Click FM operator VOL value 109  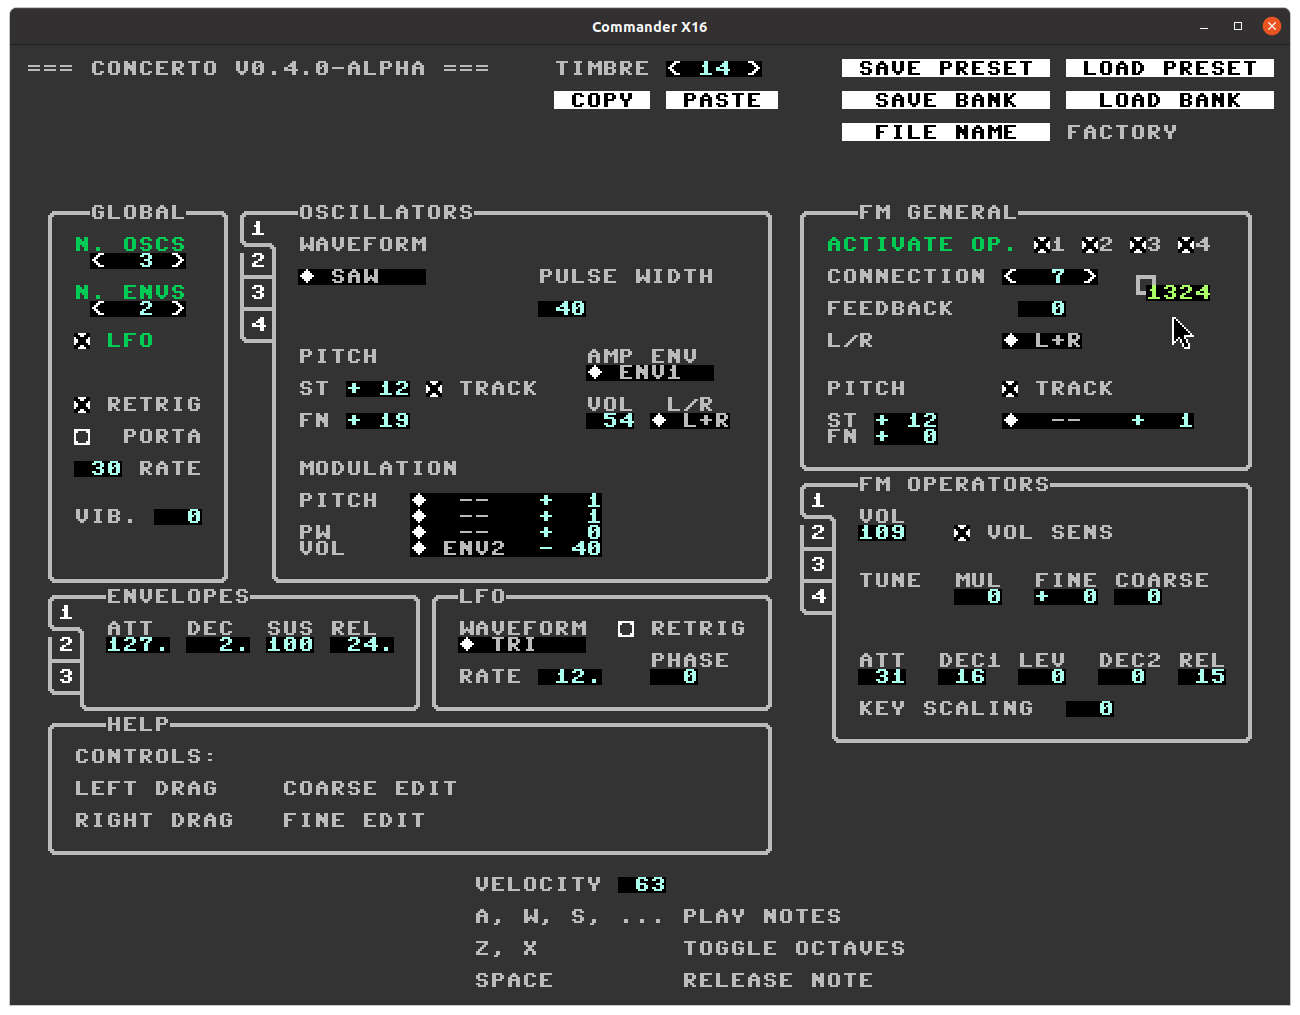(882, 532)
